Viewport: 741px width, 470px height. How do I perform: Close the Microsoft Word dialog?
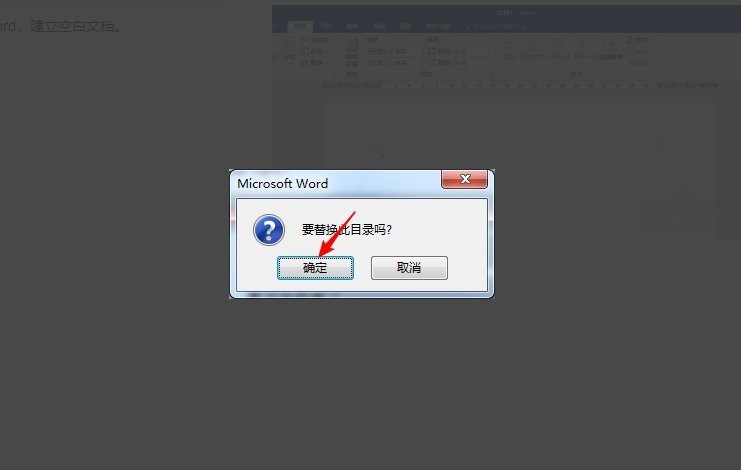[x=465, y=179]
